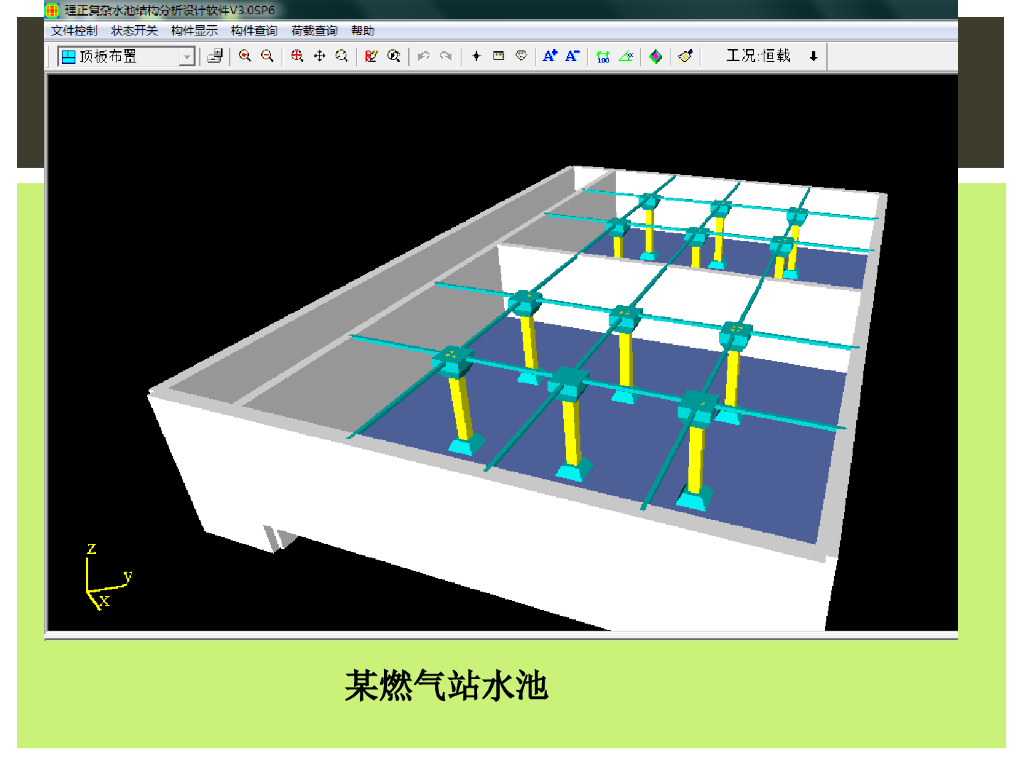The image size is (1024, 768).
Task: Decrease text size with A- icon
Action: (572, 56)
